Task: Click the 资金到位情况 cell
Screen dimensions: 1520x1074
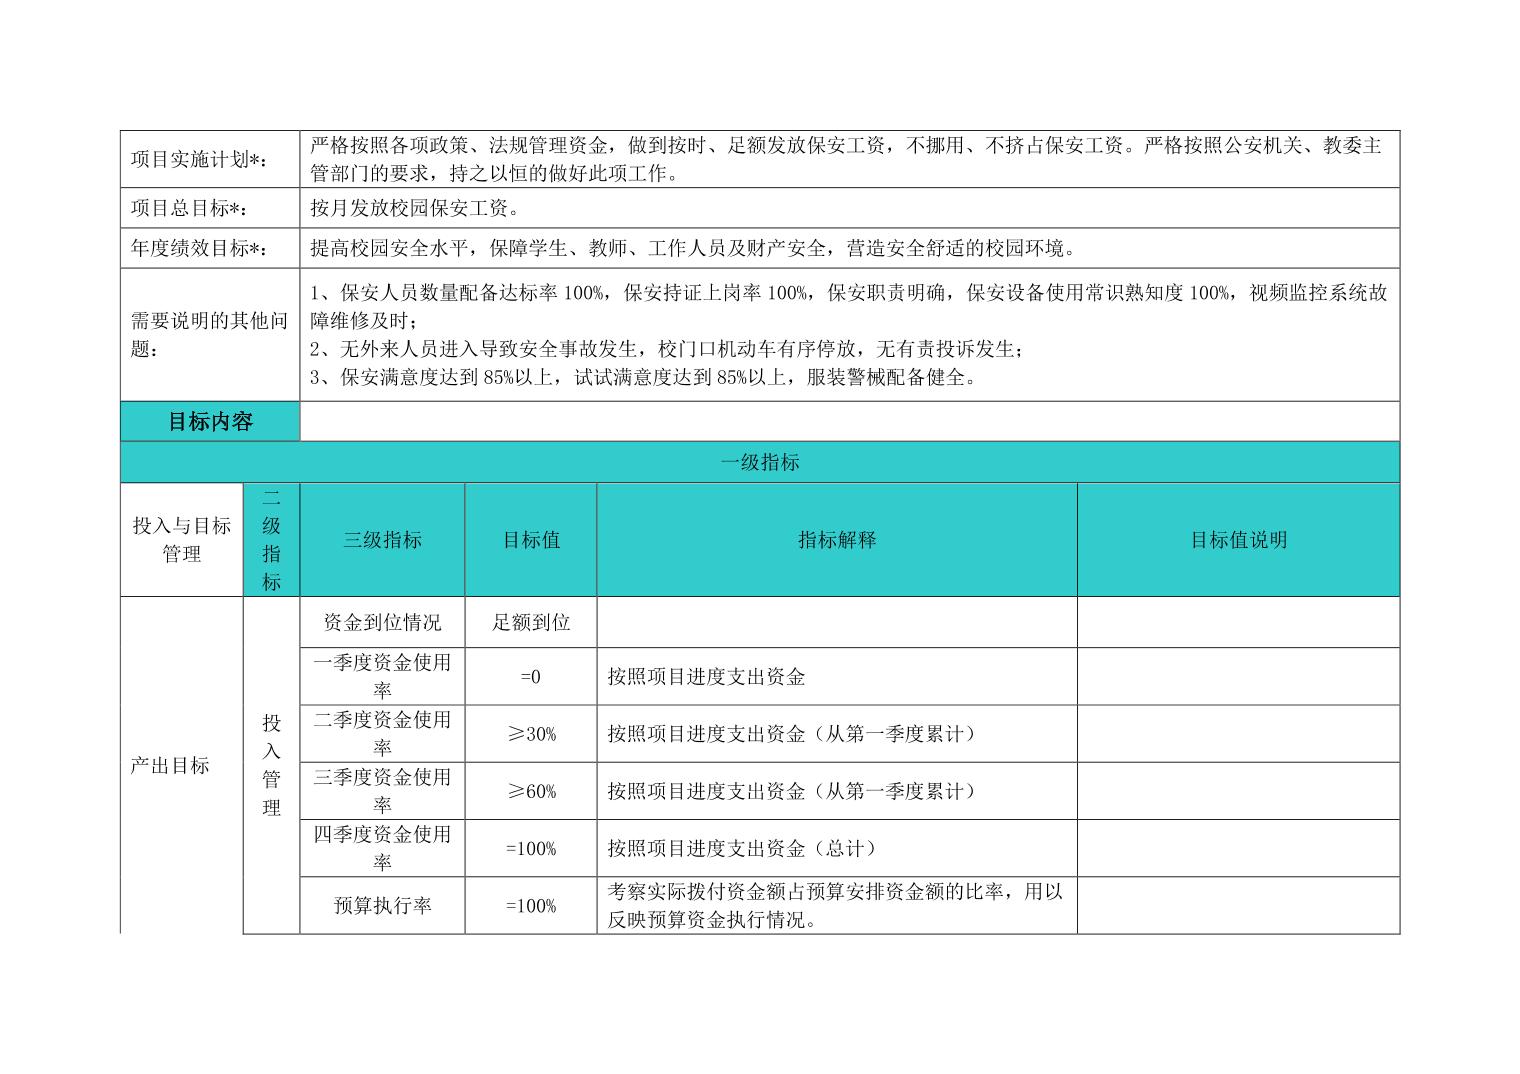Action: (x=382, y=622)
